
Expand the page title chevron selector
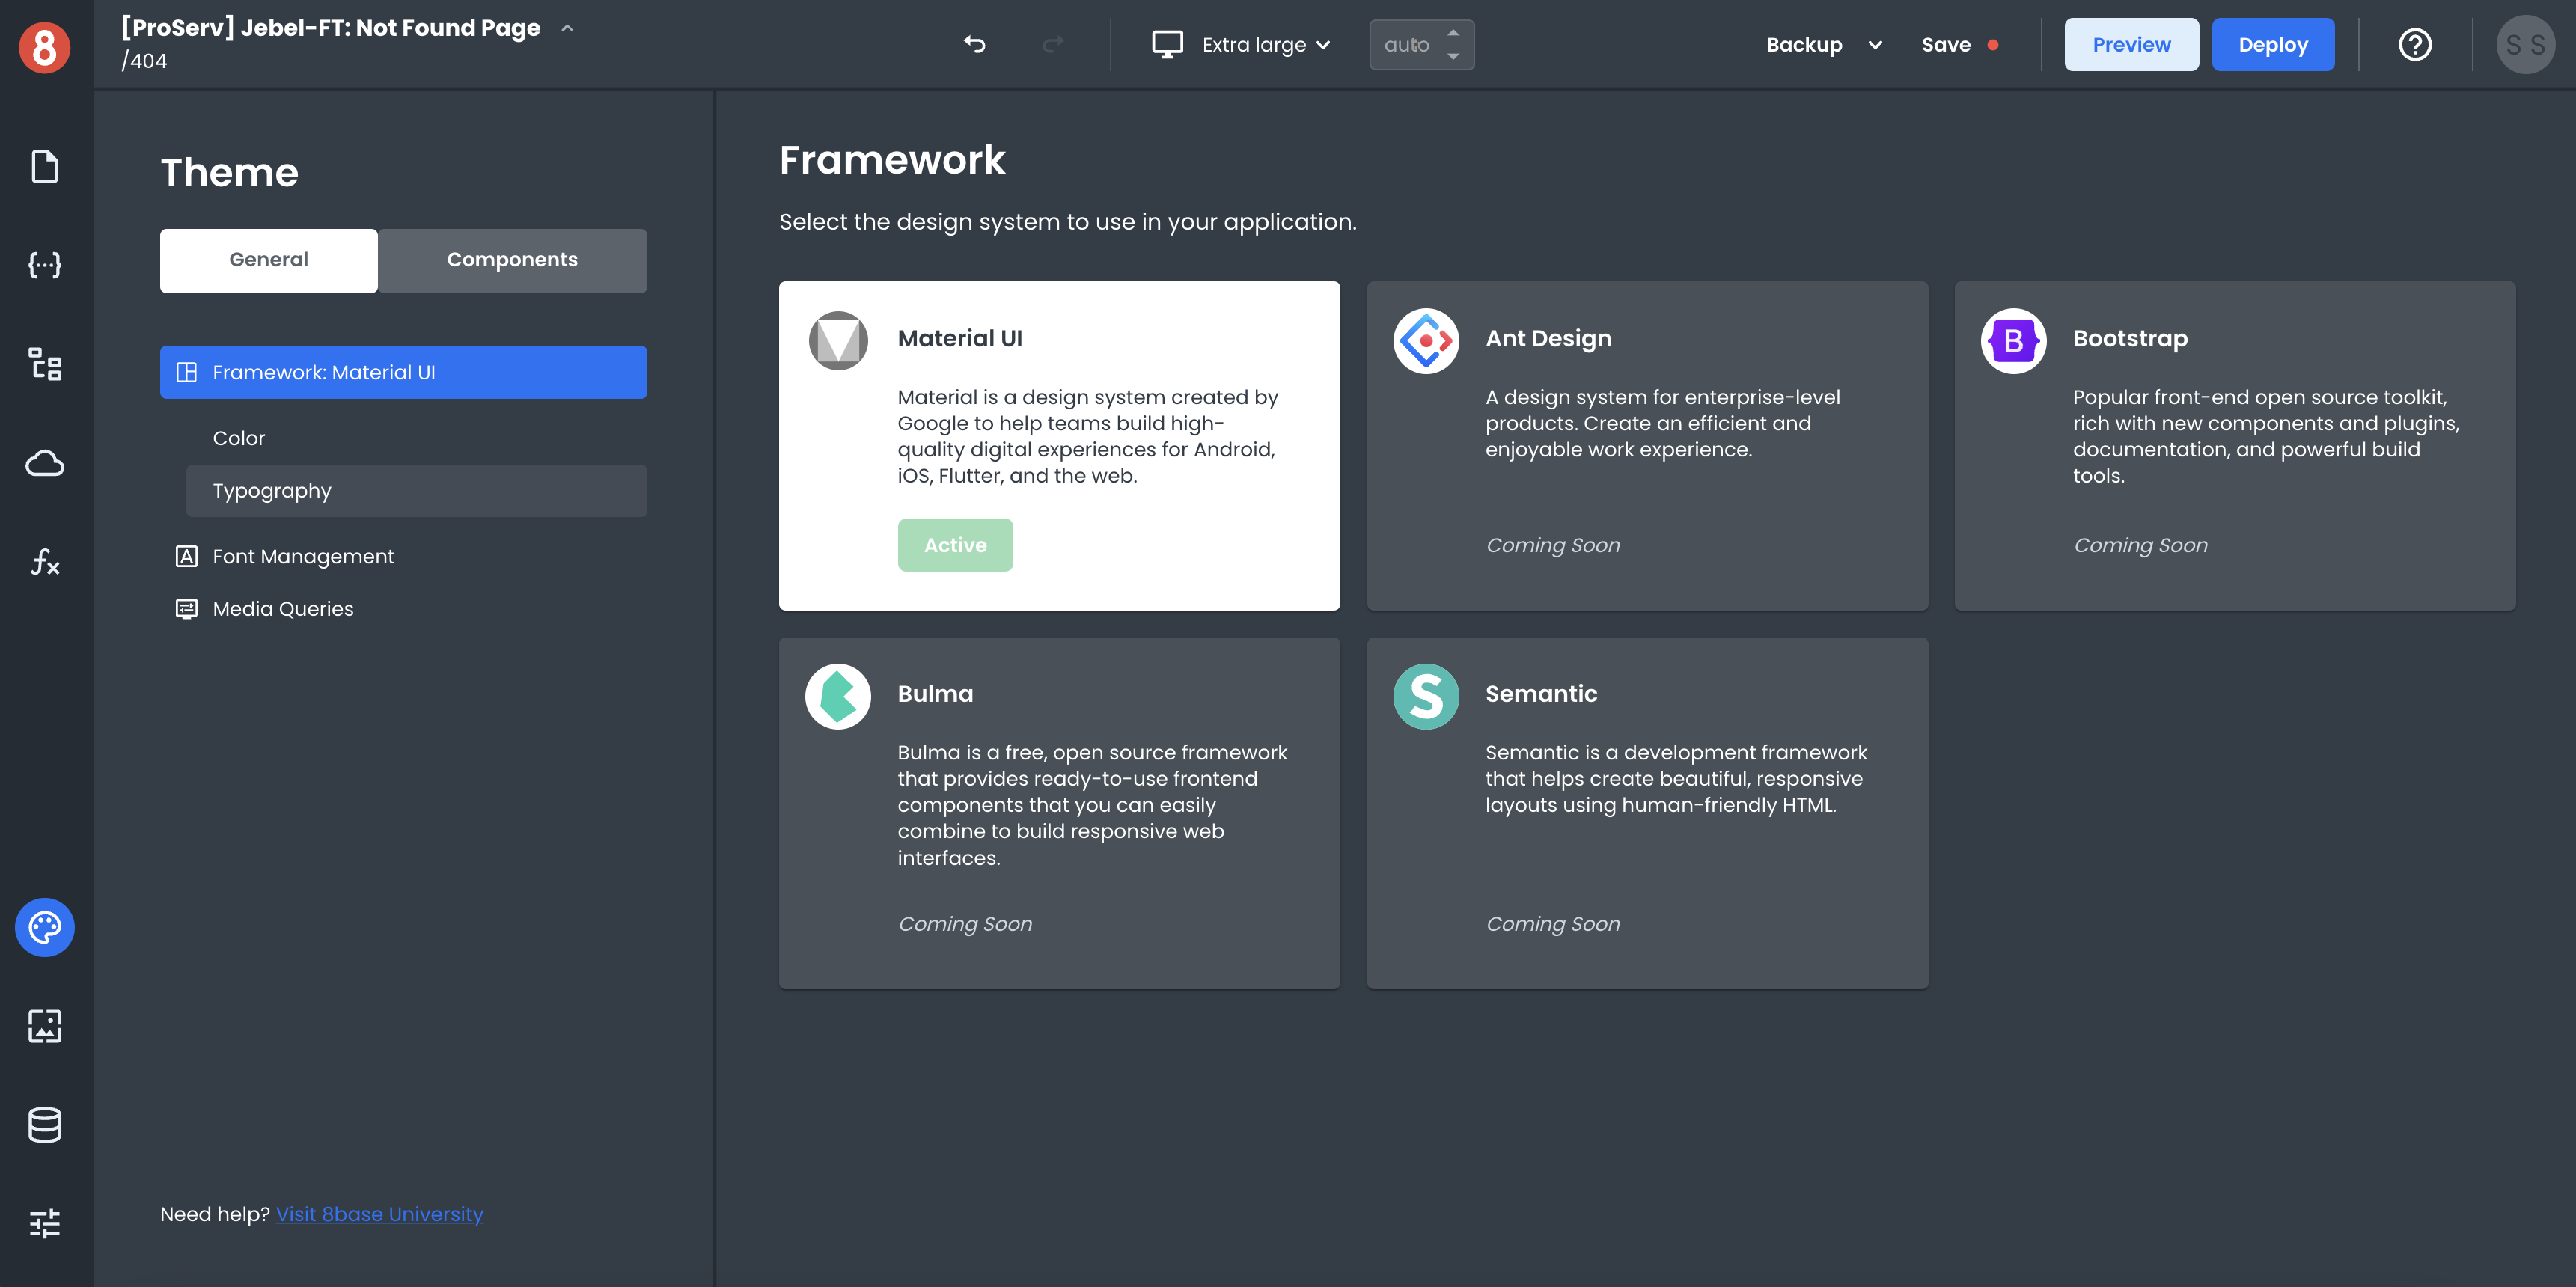(567, 28)
